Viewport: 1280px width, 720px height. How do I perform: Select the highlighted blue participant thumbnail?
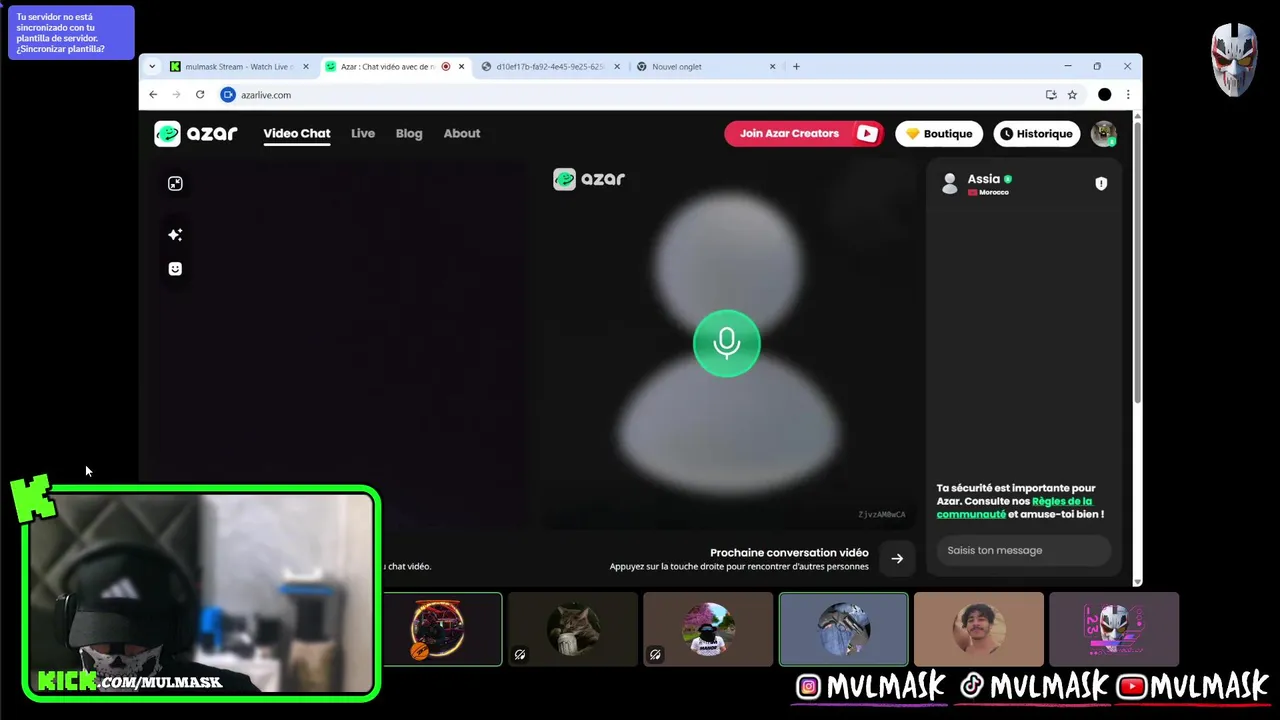pos(844,629)
